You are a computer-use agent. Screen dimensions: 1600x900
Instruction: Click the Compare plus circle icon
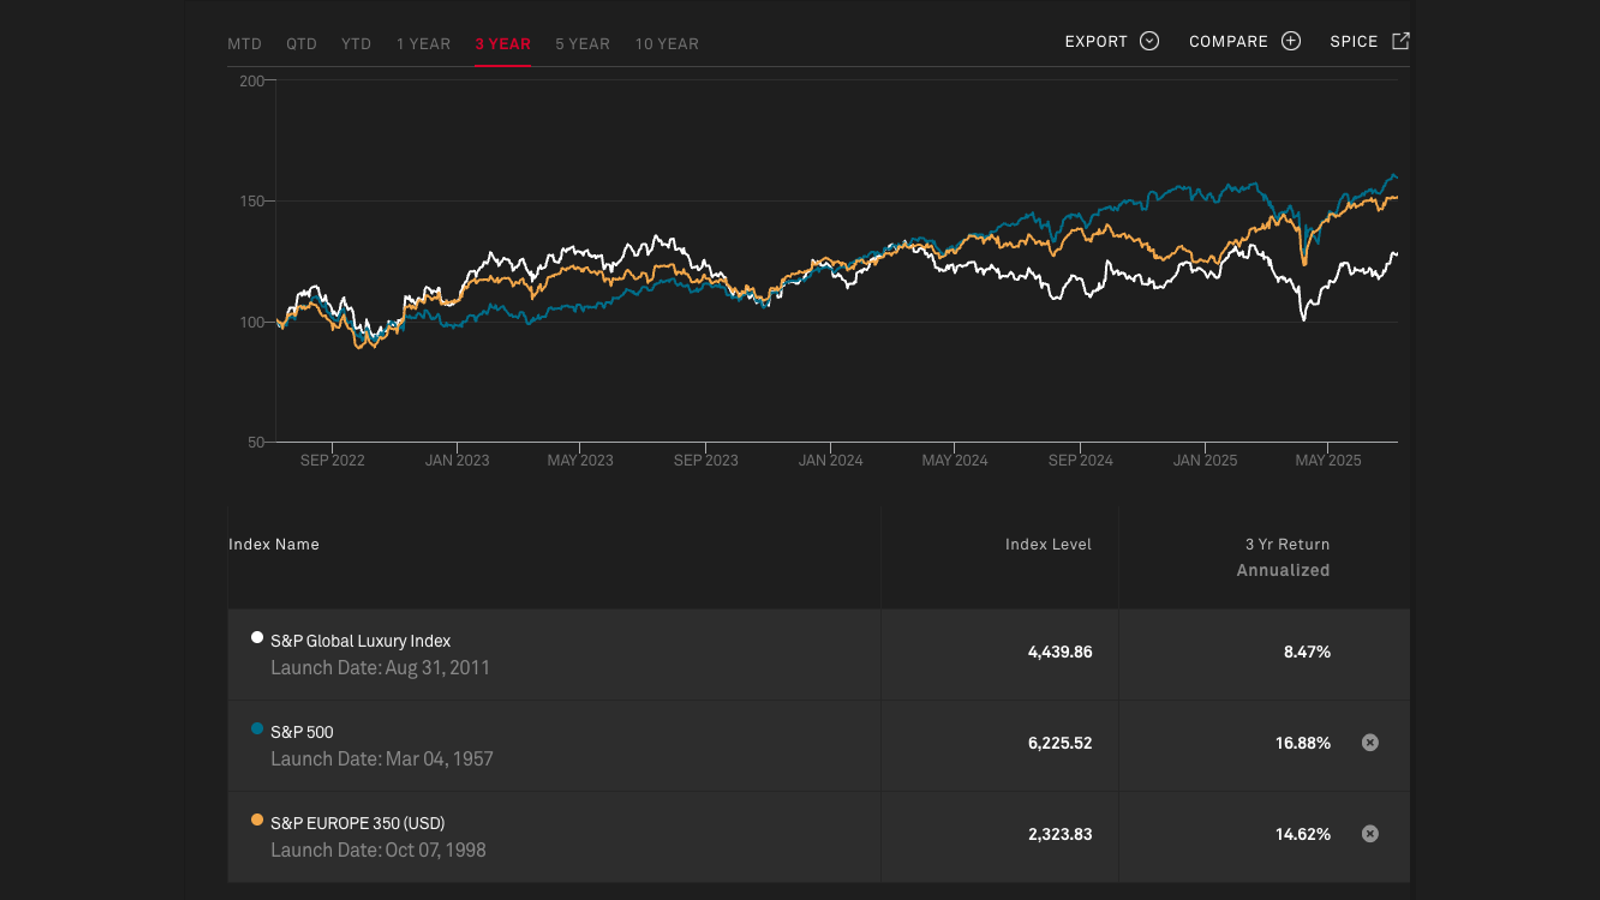(x=1291, y=41)
